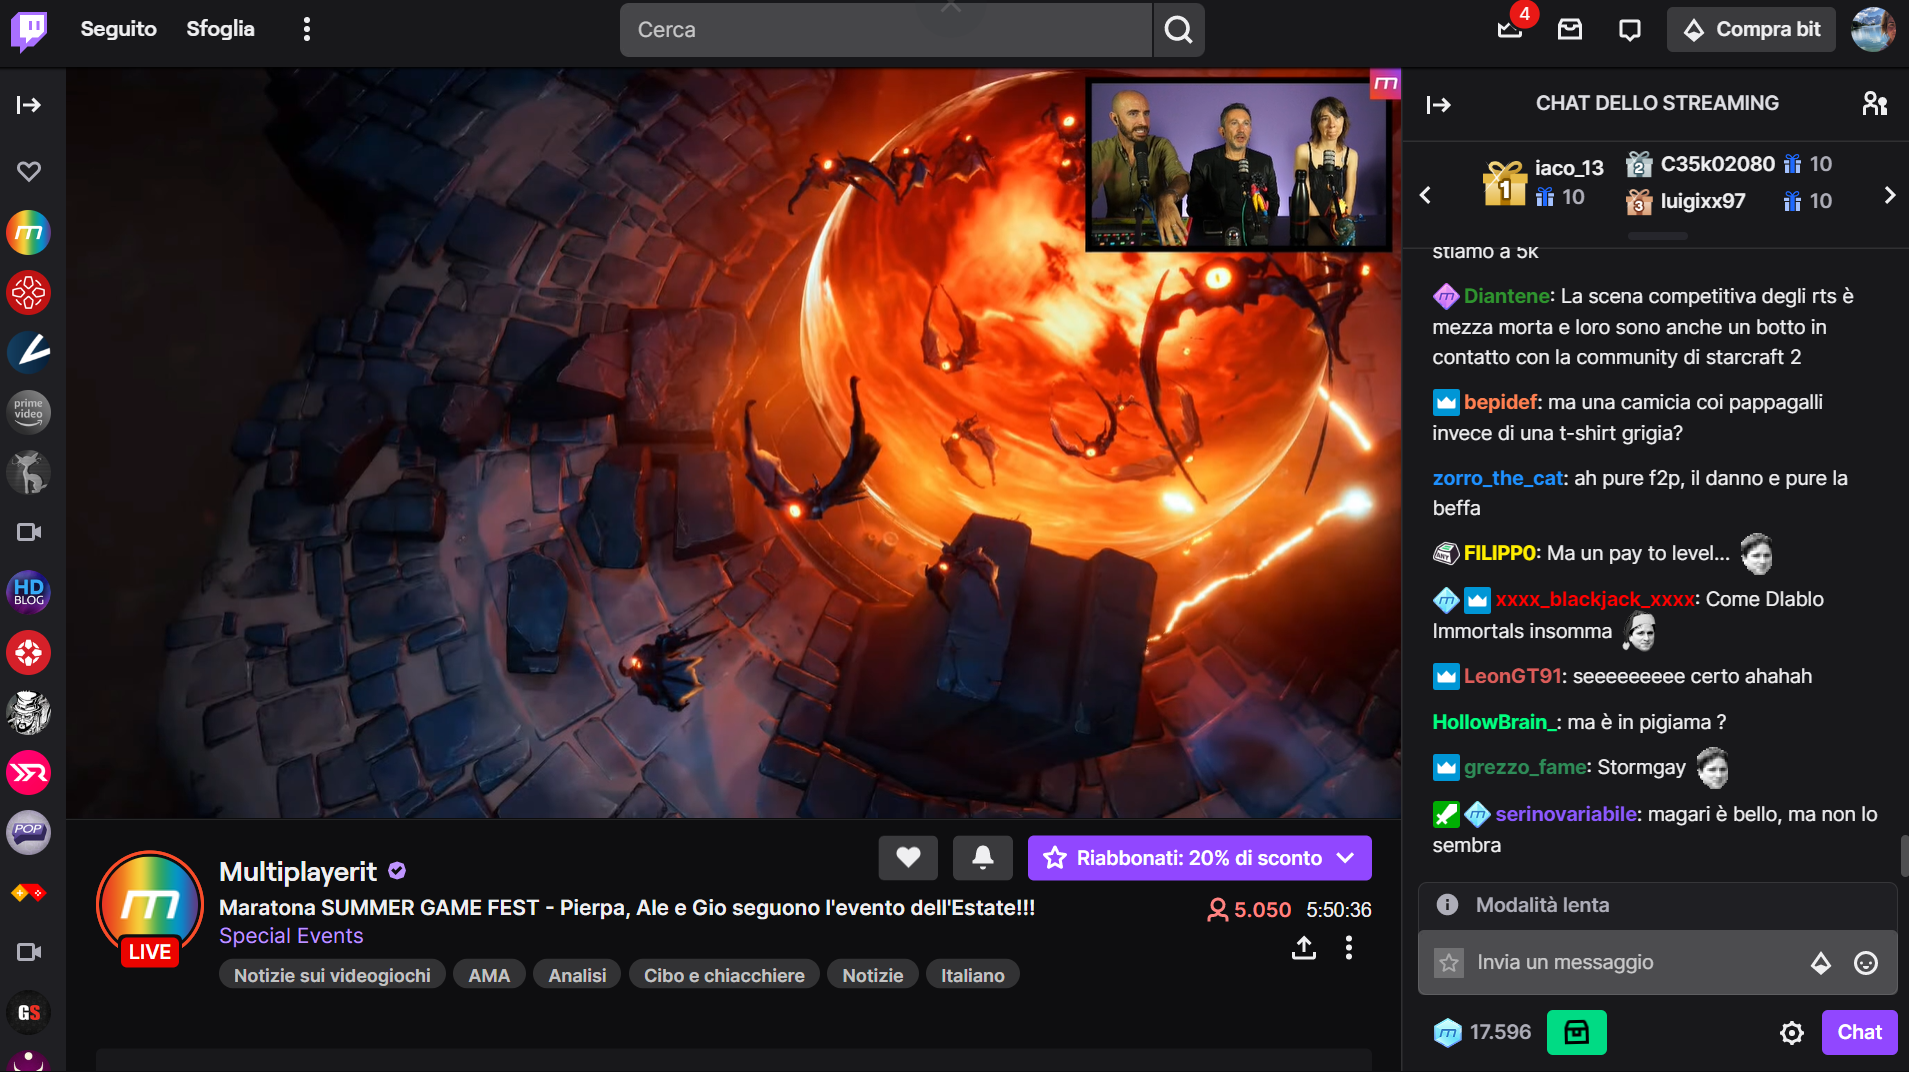The height and width of the screenshot is (1072, 1909).
Task: Open the Multiplayerit channel avatar
Action: [150, 905]
